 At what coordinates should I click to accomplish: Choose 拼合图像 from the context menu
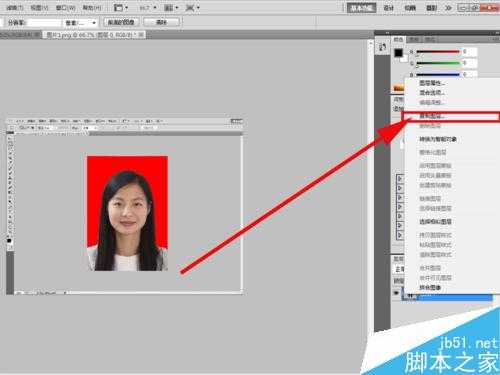coord(430,287)
